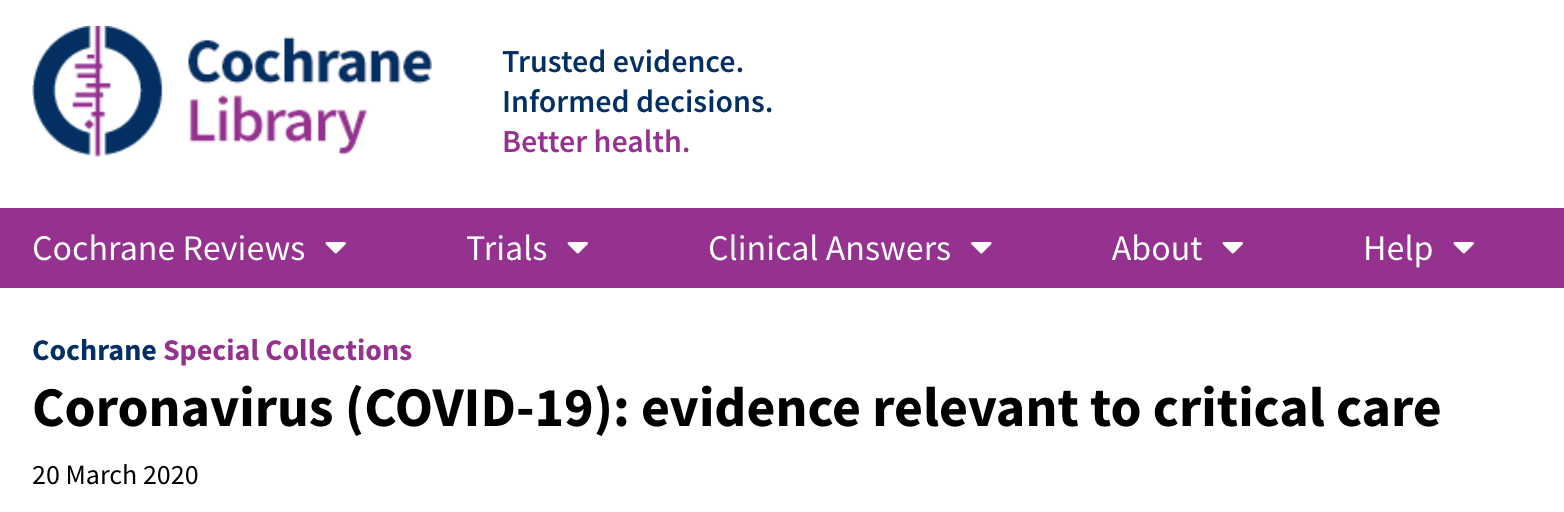The width and height of the screenshot is (1564, 512).
Task: Open the About menu
Action: click(1157, 248)
